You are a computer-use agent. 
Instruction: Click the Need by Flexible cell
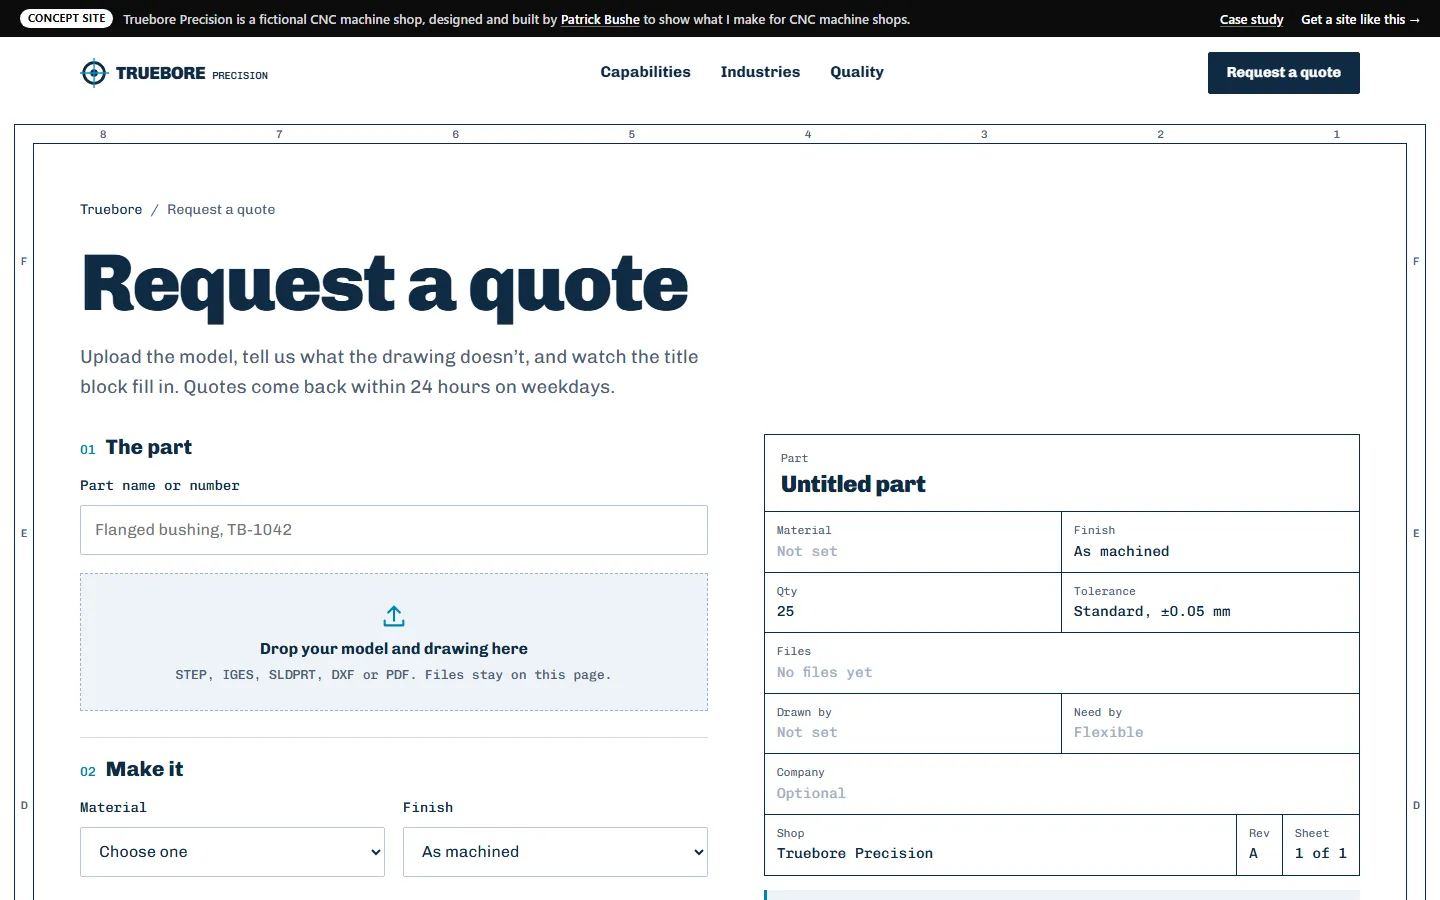(x=1210, y=723)
